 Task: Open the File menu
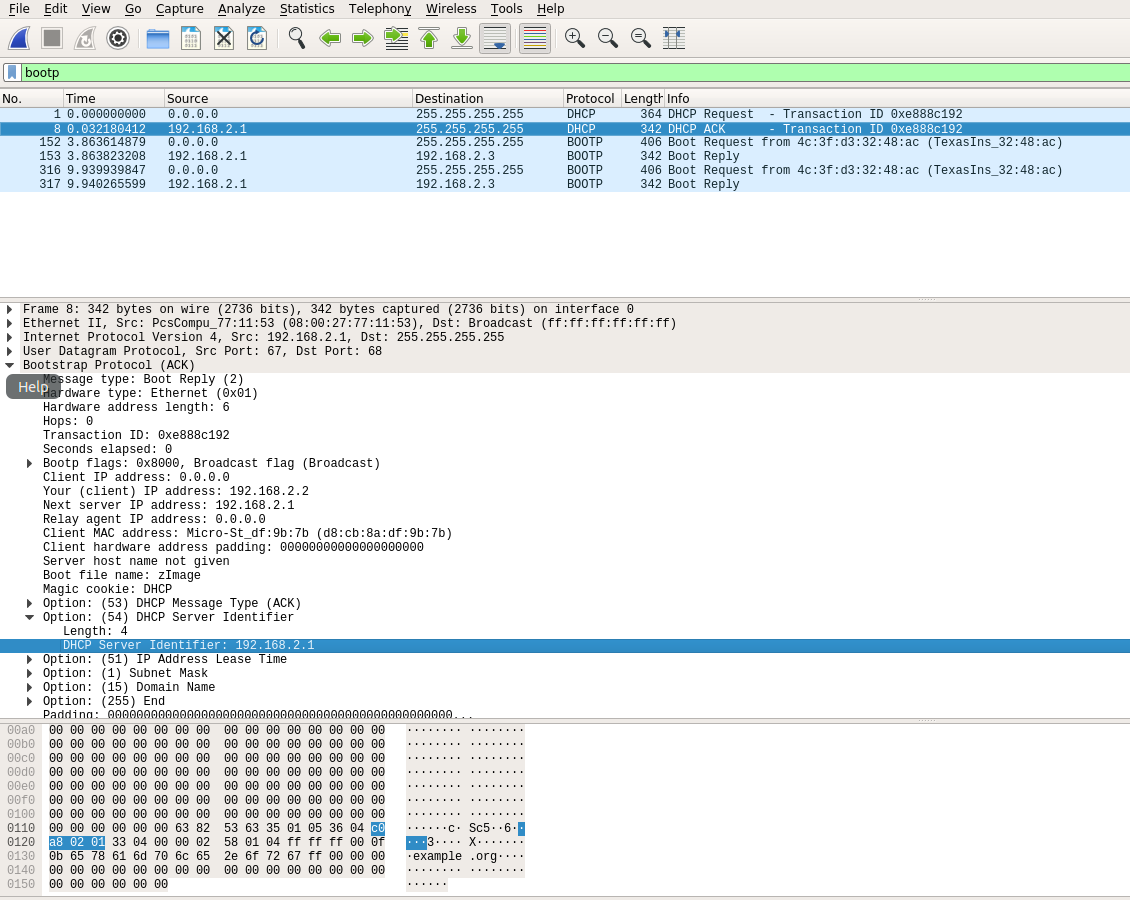pyautogui.click(x=19, y=9)
